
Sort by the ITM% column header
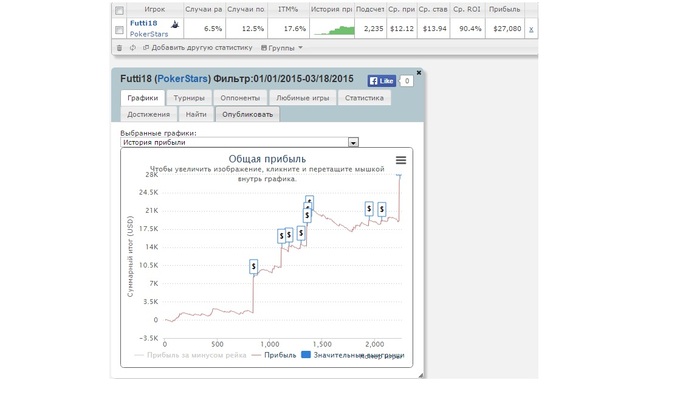288,9
